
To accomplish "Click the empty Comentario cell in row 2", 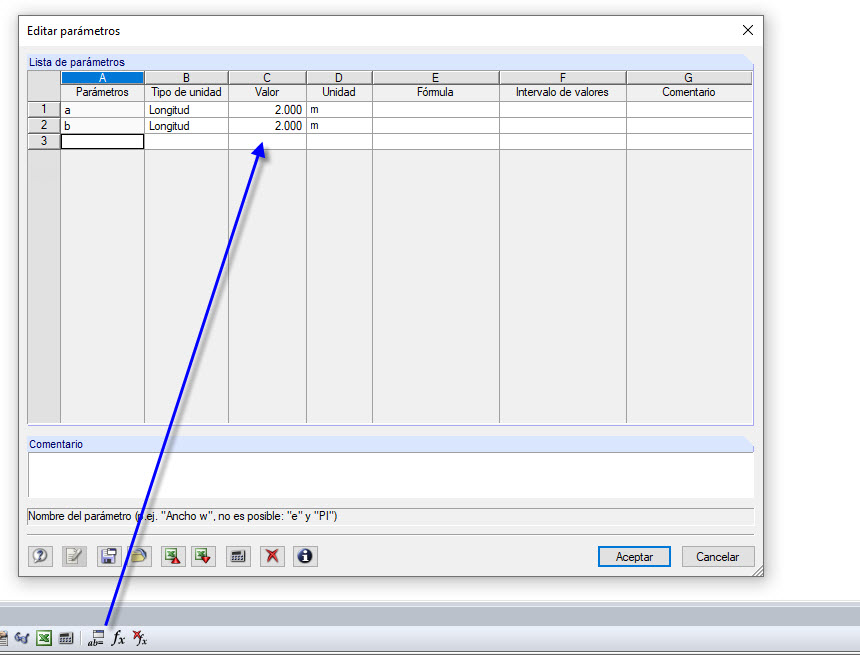I will (689, 126).
